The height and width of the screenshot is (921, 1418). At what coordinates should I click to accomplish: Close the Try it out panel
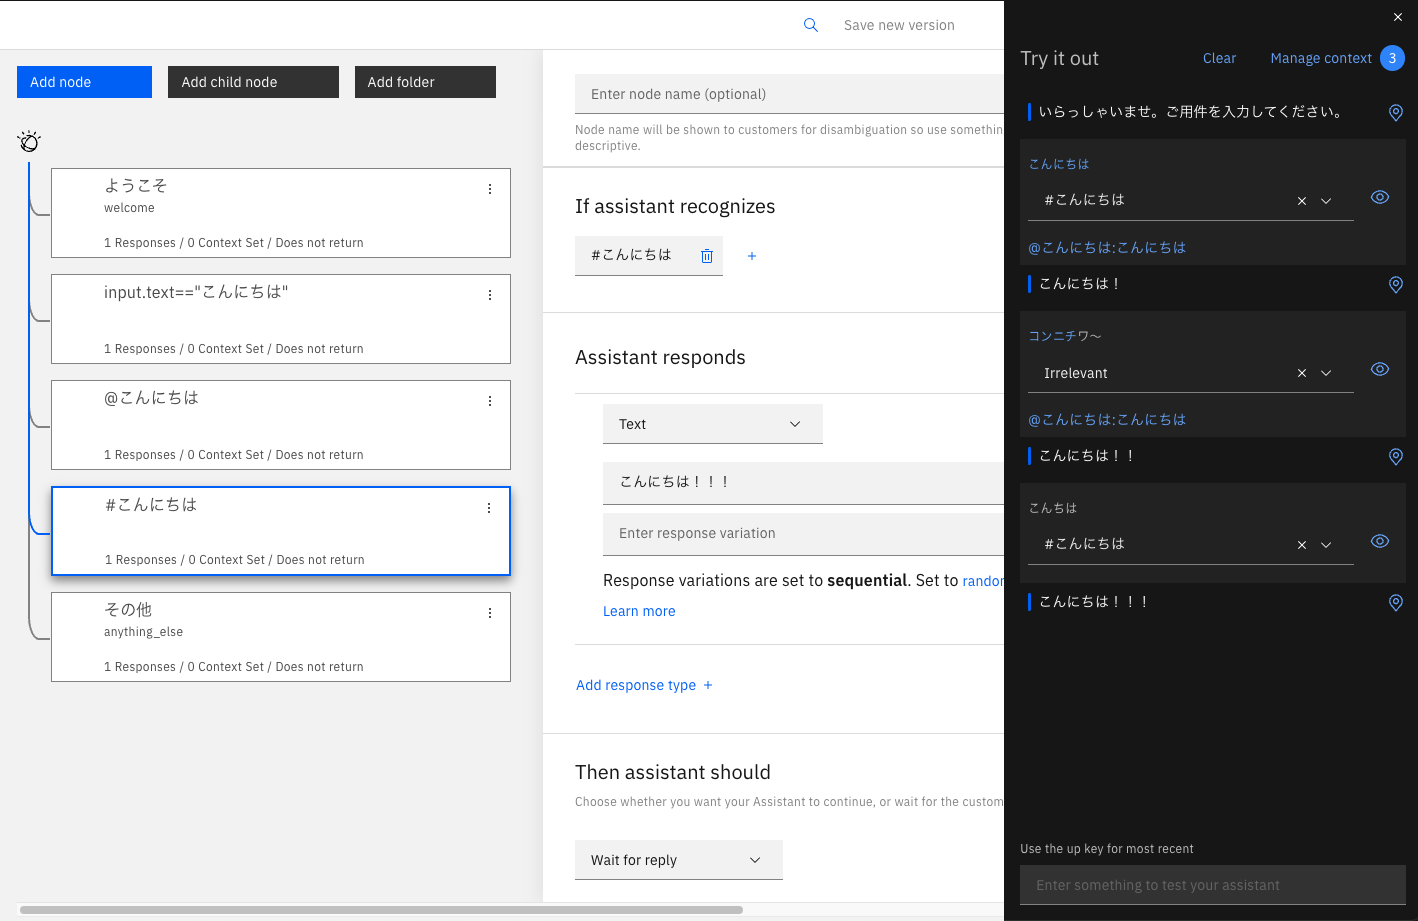click(1398, 17)
